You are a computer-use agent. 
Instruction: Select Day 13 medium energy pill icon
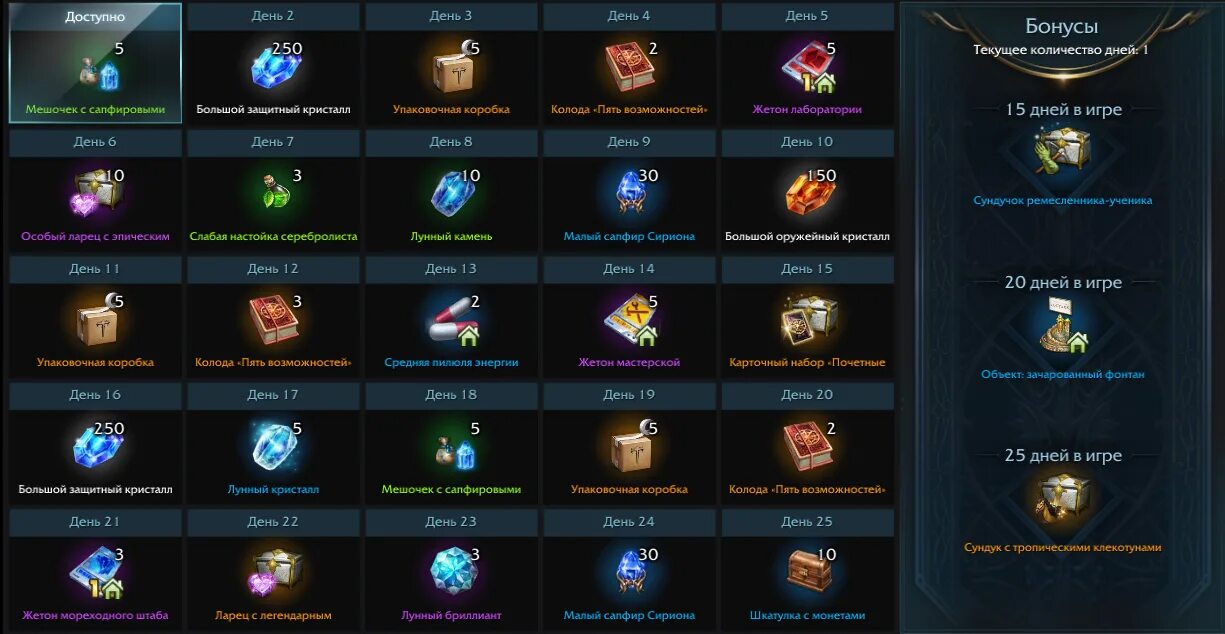click(452, 321)
